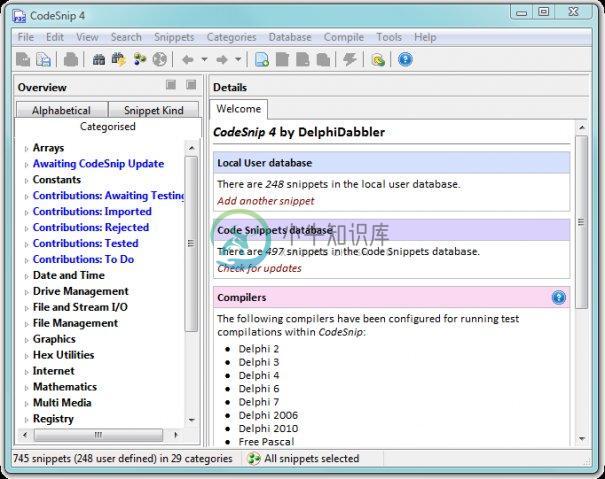This screenshot has width=605, height=479.
Task: Click the Delphi 2010 compiler entry
Action: coord(268,428)
